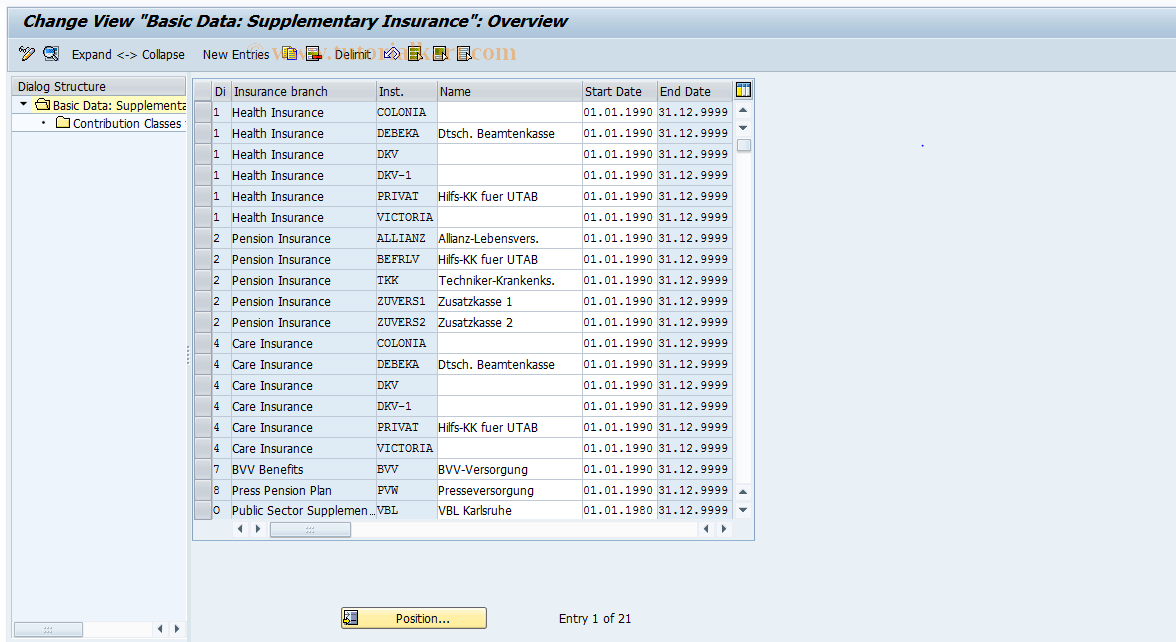This screenshot has width=1176, height=642.
Task: Click vertical scrollbar thumb of table
Action: tap(743, 146)
